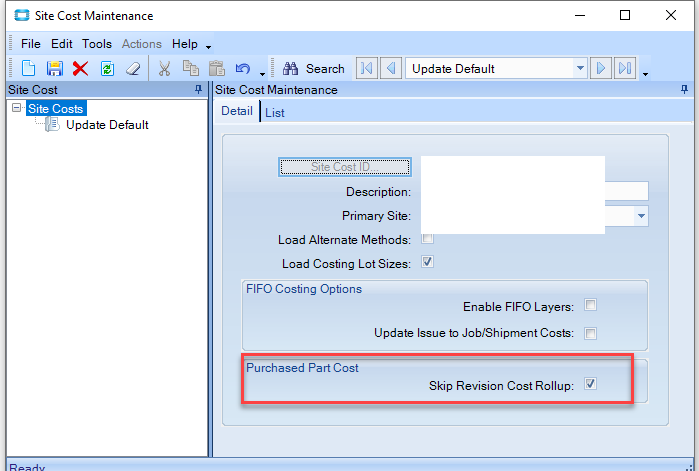This screenshot has height=471, width=699.
Task: Go to last record navigation arrow
Action: 625,68
